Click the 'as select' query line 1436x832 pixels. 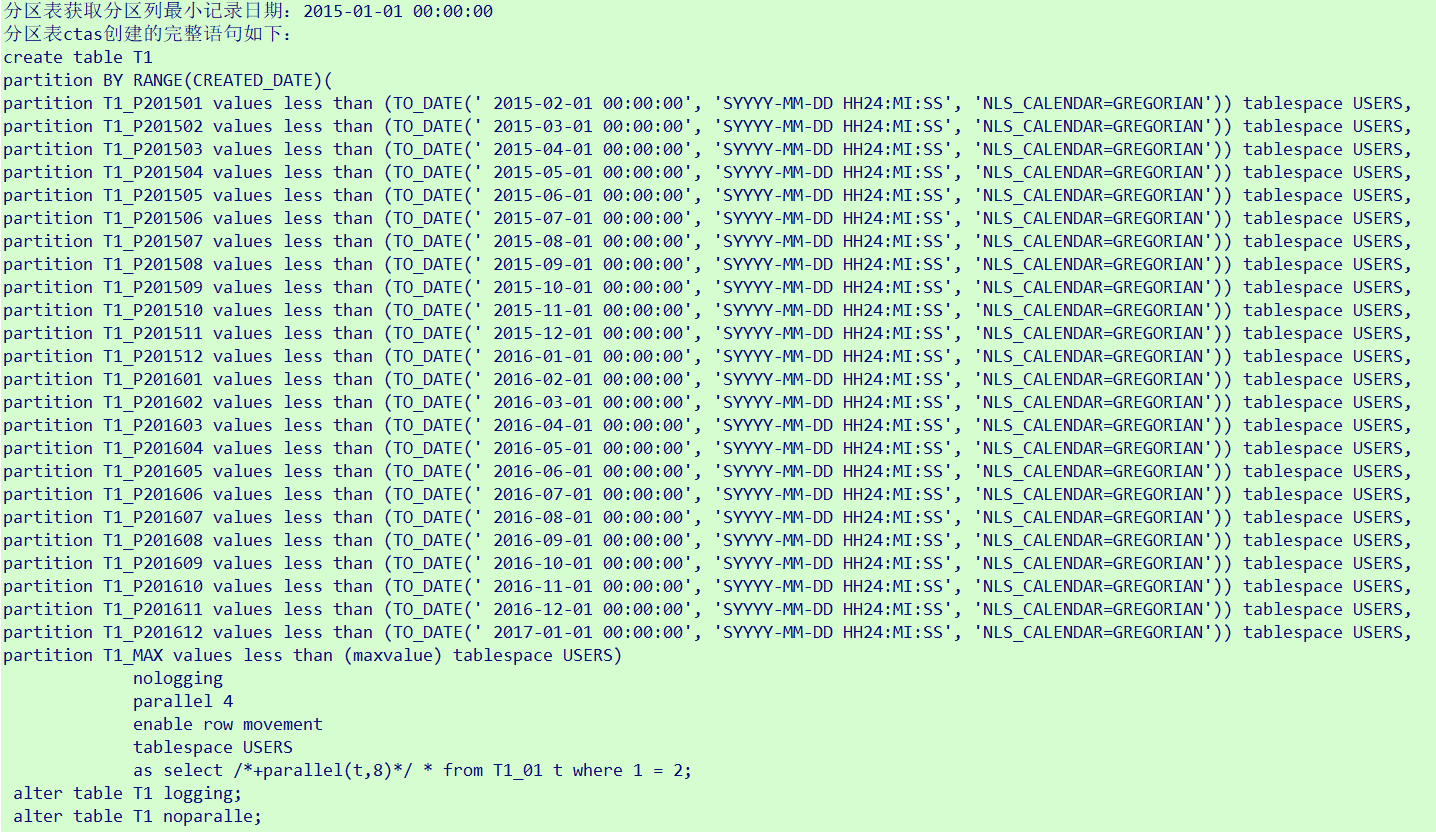click(x=413, y=770)
